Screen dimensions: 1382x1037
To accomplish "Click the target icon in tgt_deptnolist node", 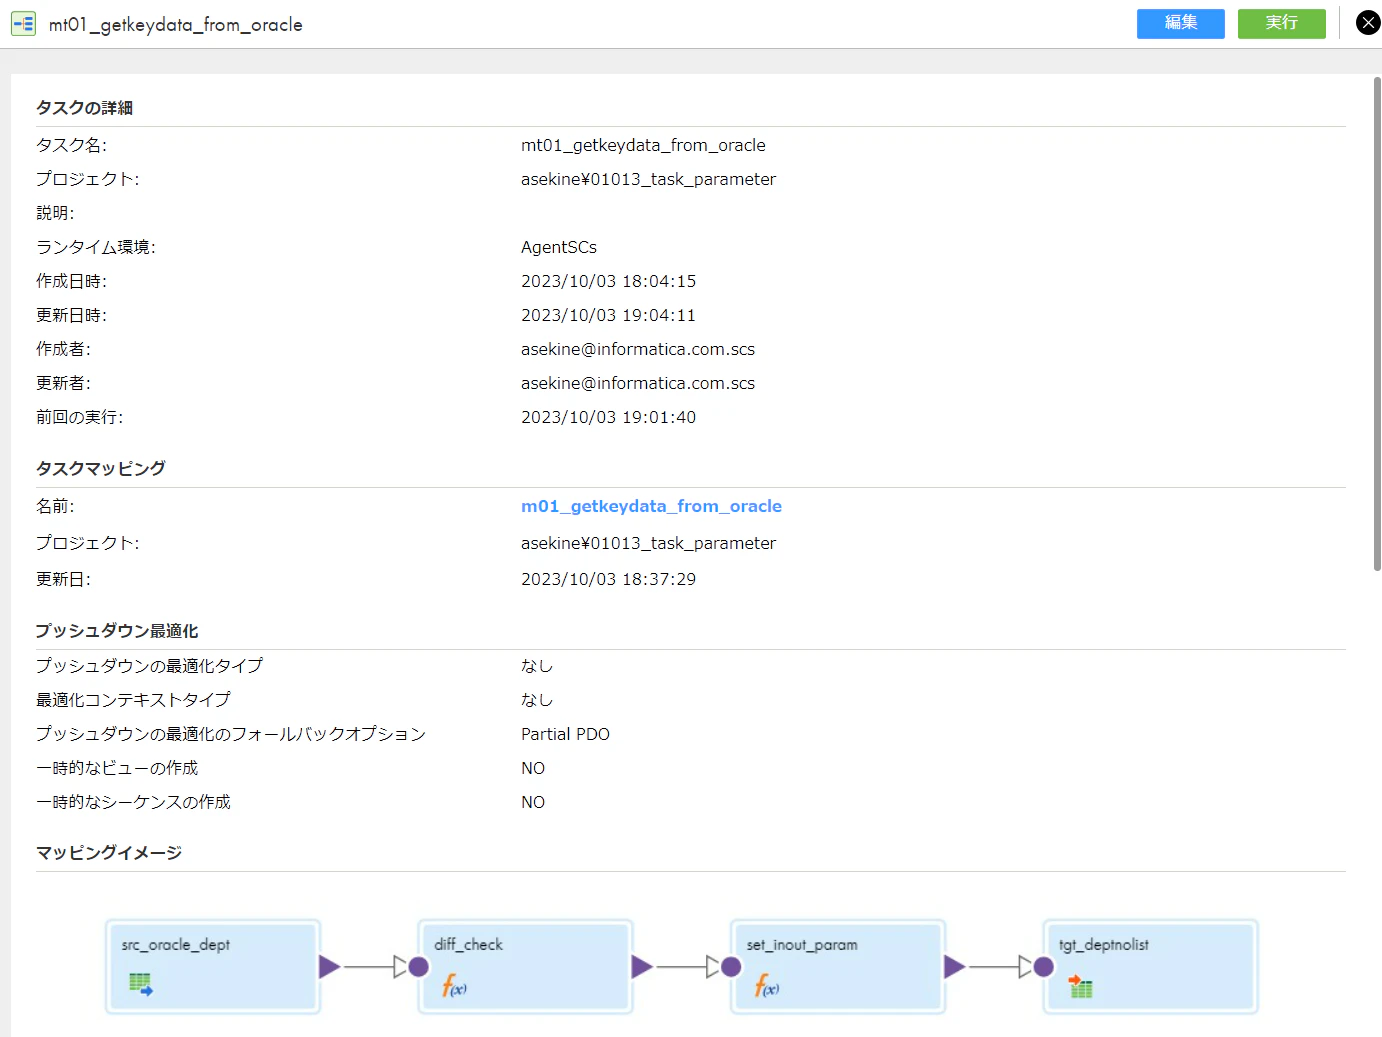I will click(1080, 987).
